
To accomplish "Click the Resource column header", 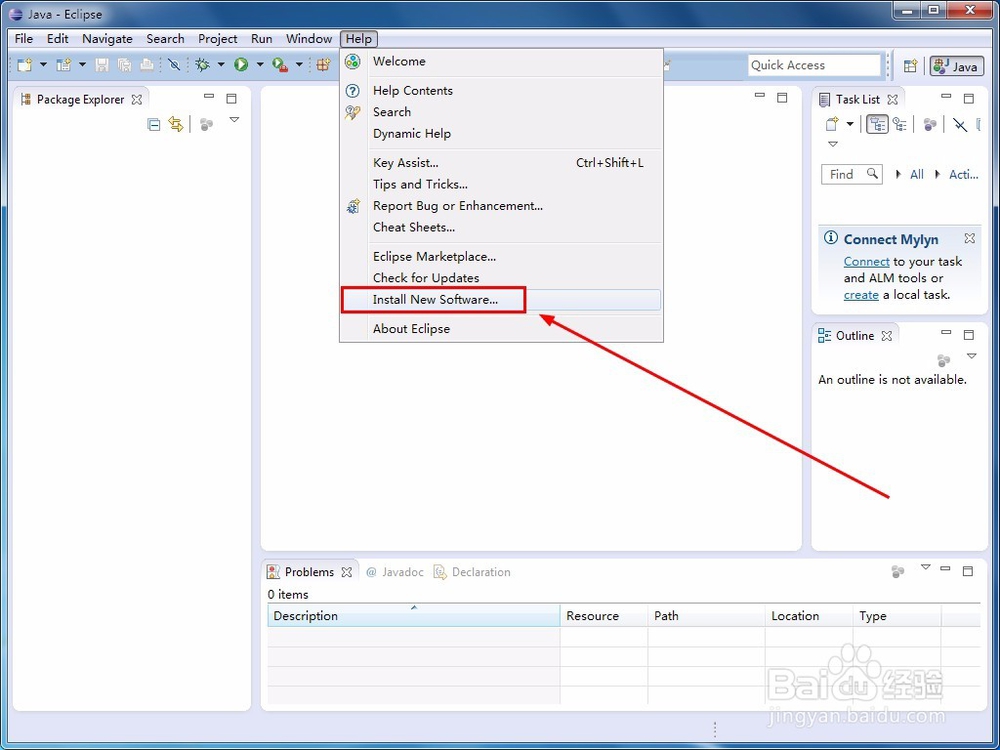I will pos(603,615).
